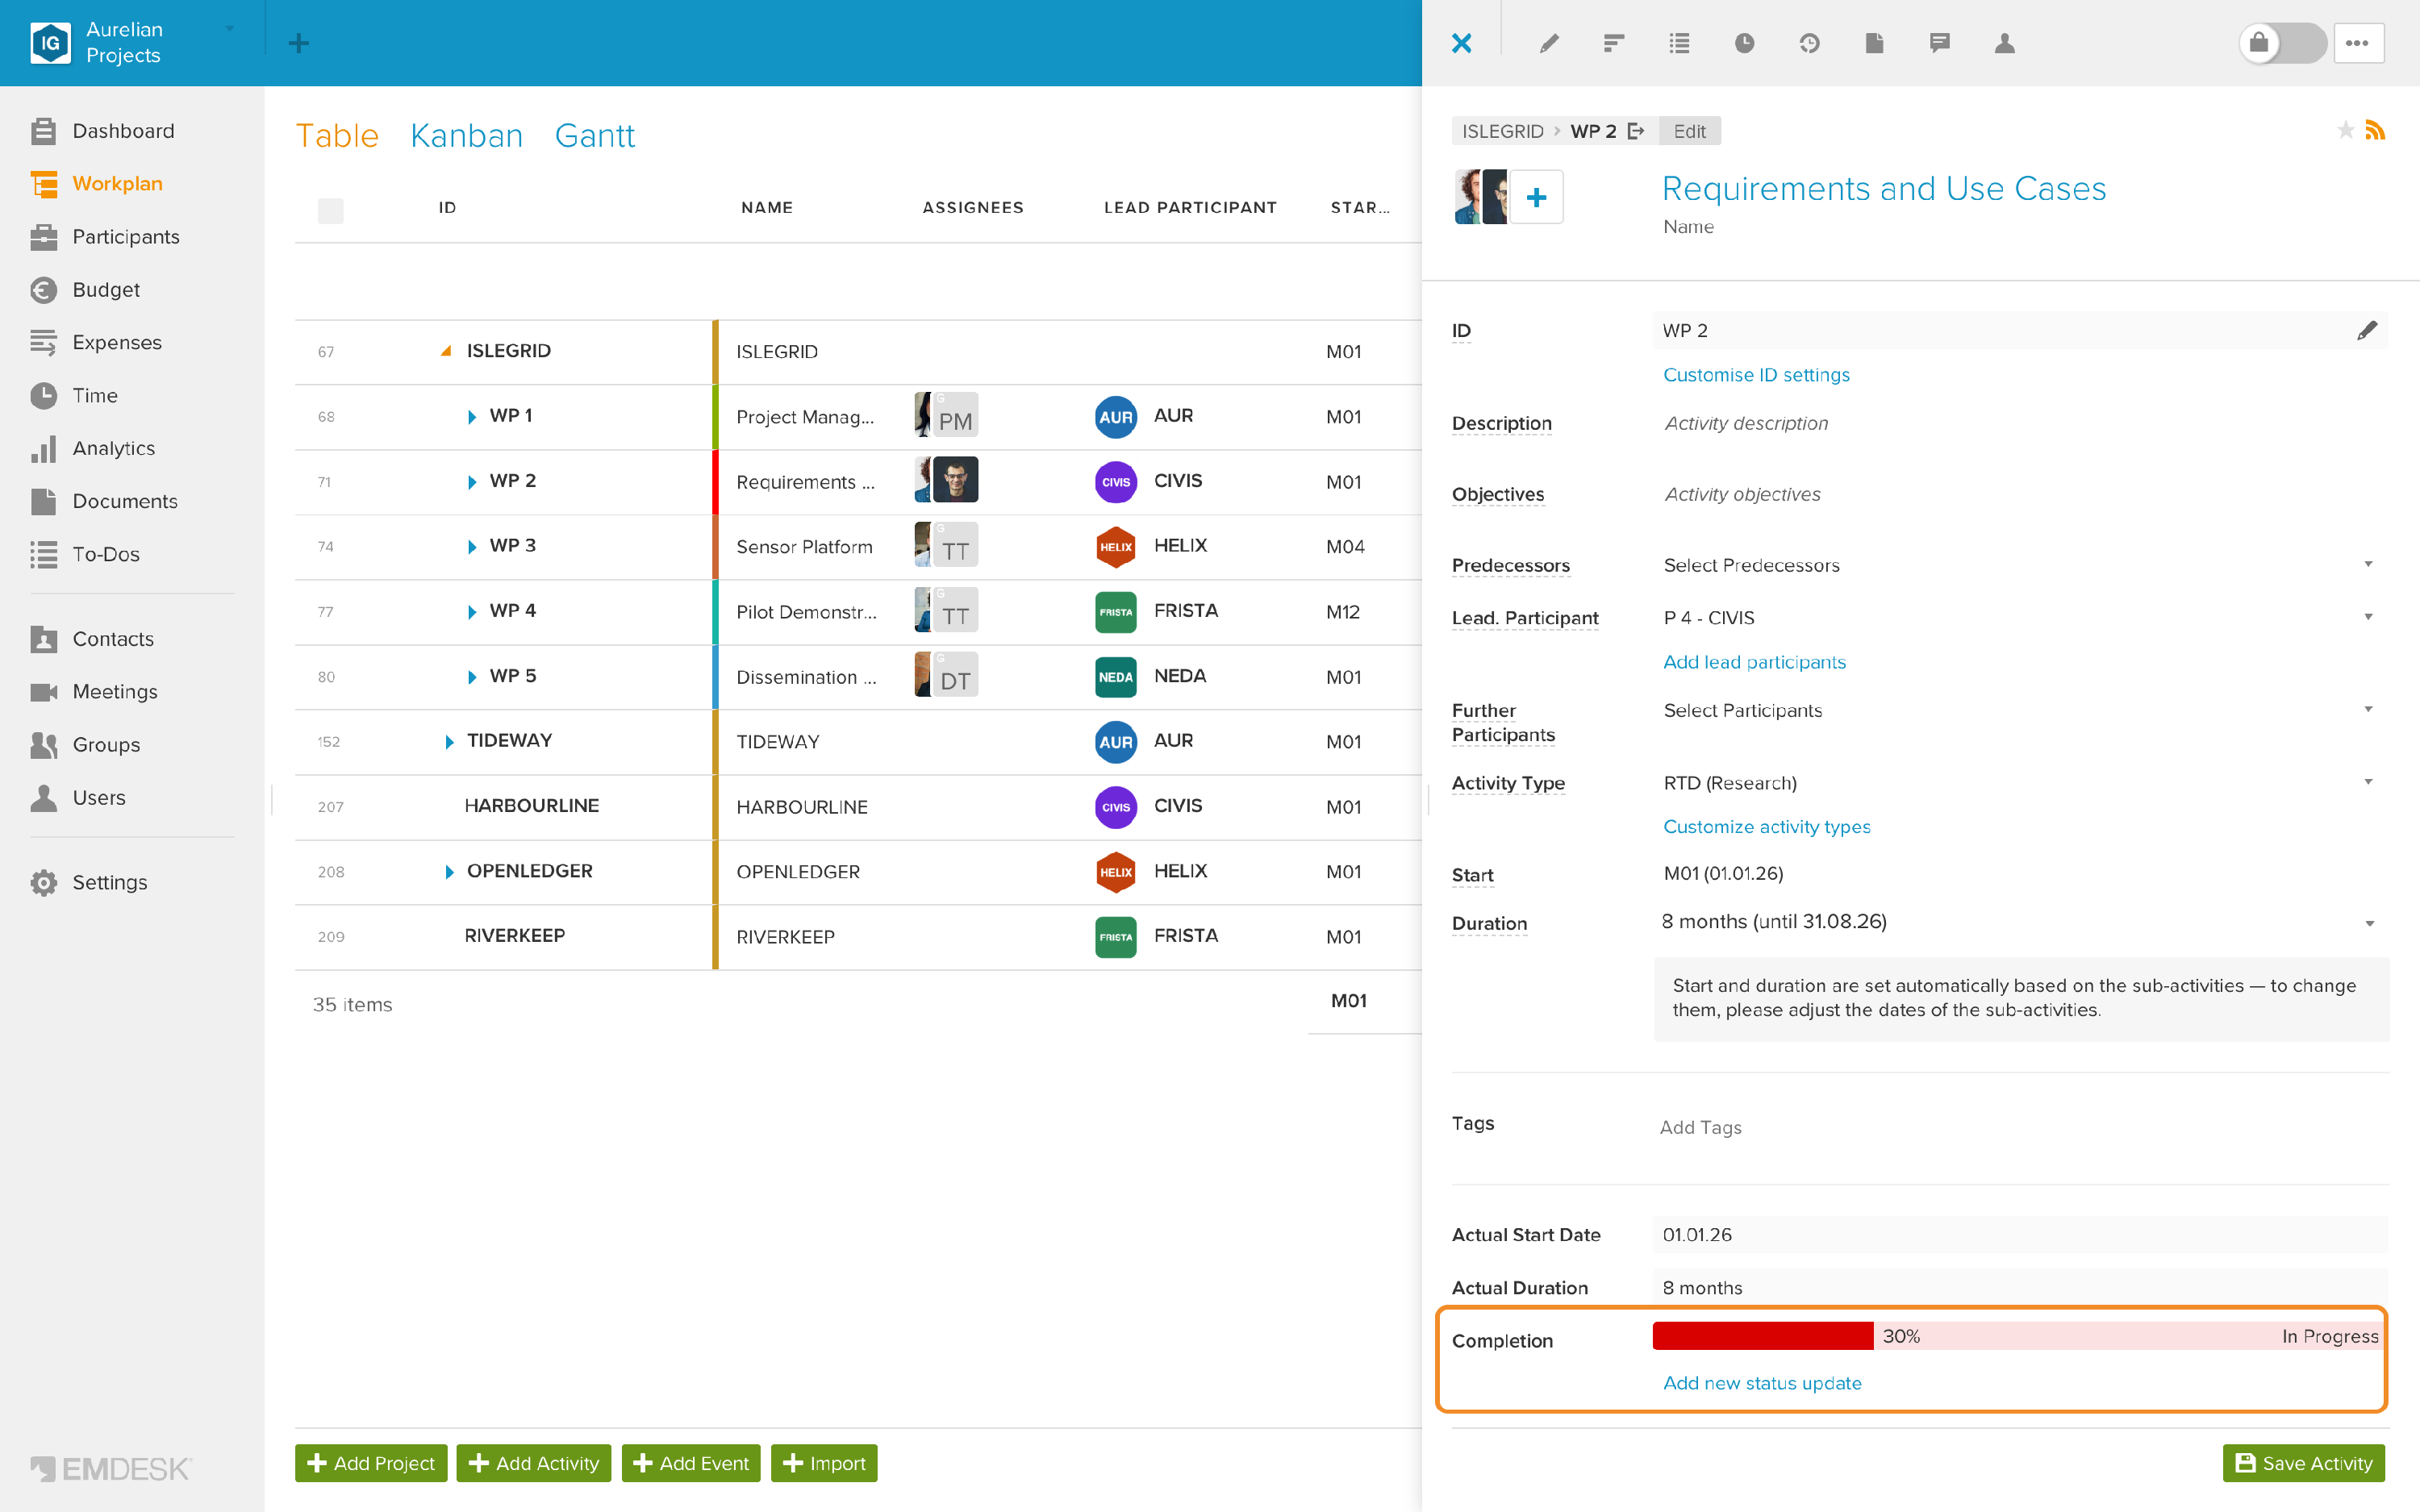Open the list icon in panel toolbar
Screen dimensions: 2420x1512
(1679, 43)
